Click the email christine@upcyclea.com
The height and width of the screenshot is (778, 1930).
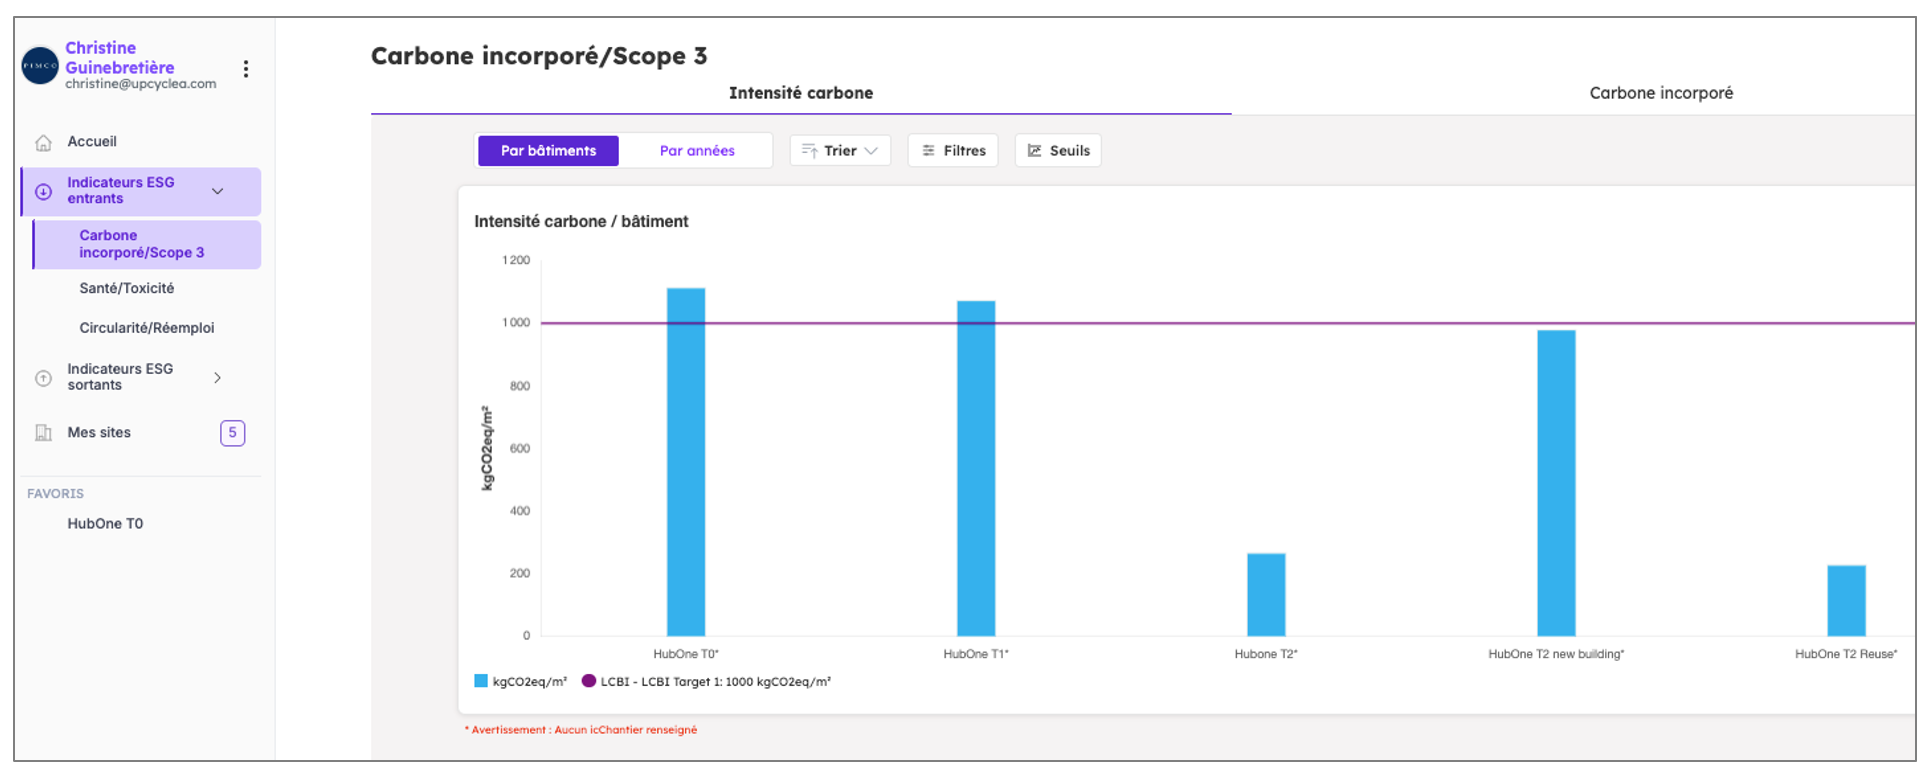point(141,84)
